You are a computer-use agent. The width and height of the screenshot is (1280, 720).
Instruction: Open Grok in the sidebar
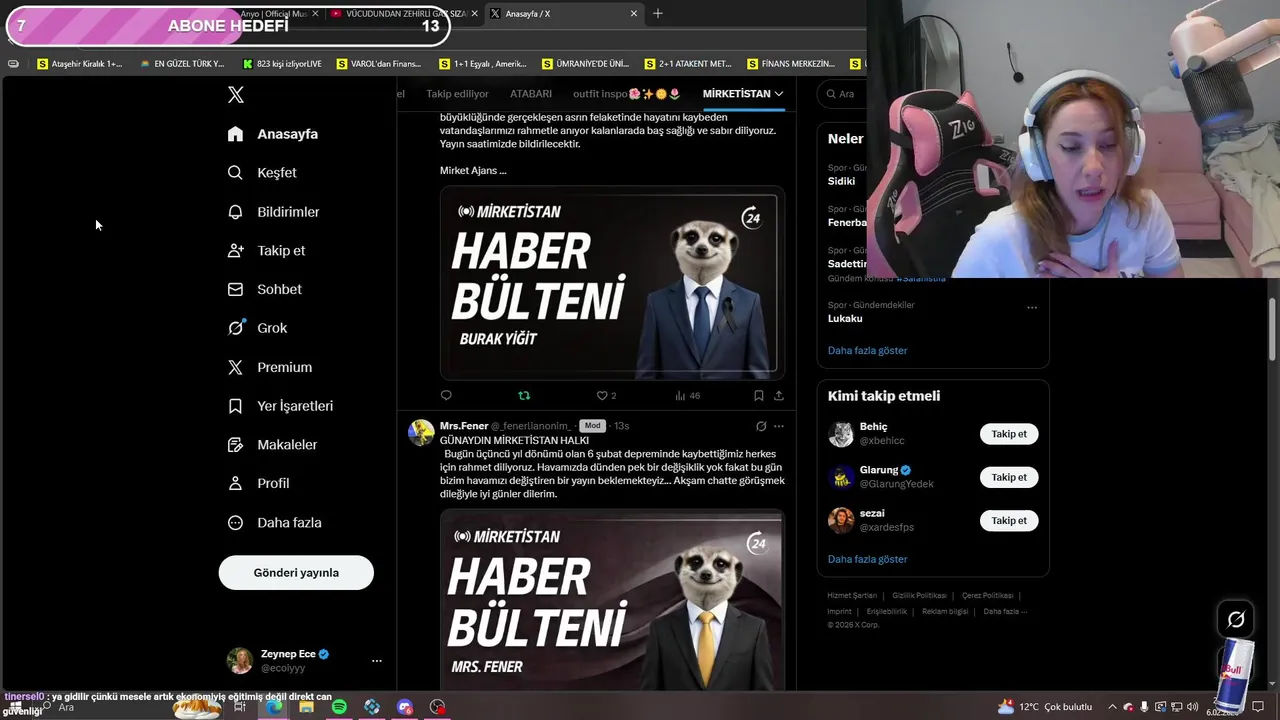pos(257,328)
